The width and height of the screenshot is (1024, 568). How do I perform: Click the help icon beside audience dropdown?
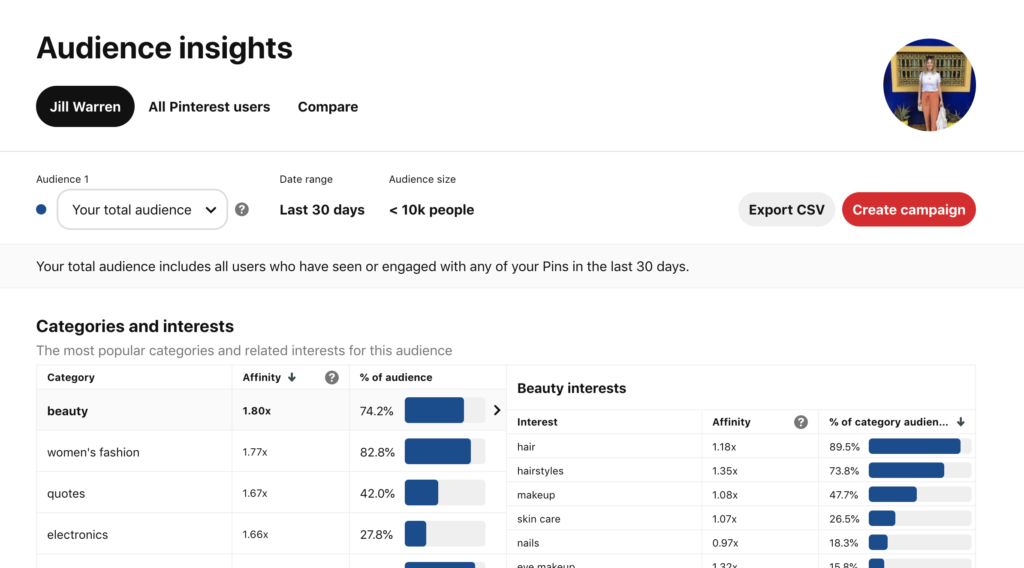coord(242,210)
